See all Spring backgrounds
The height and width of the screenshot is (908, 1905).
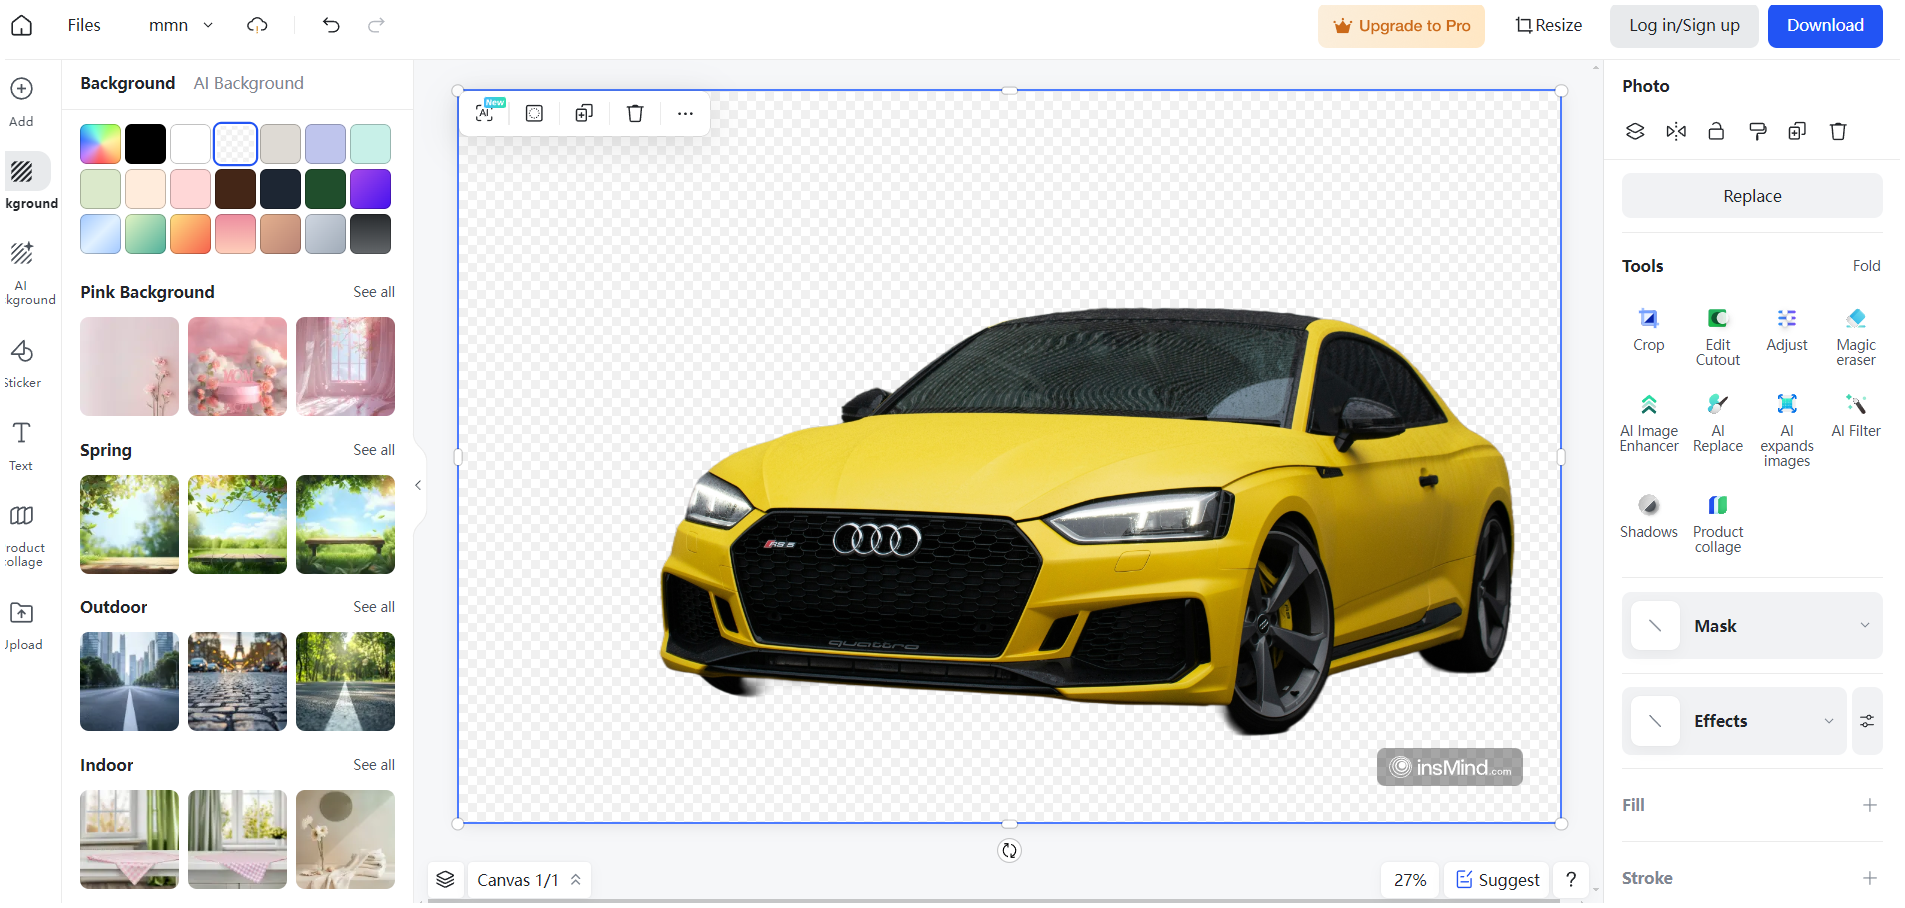tap(373, 450)
